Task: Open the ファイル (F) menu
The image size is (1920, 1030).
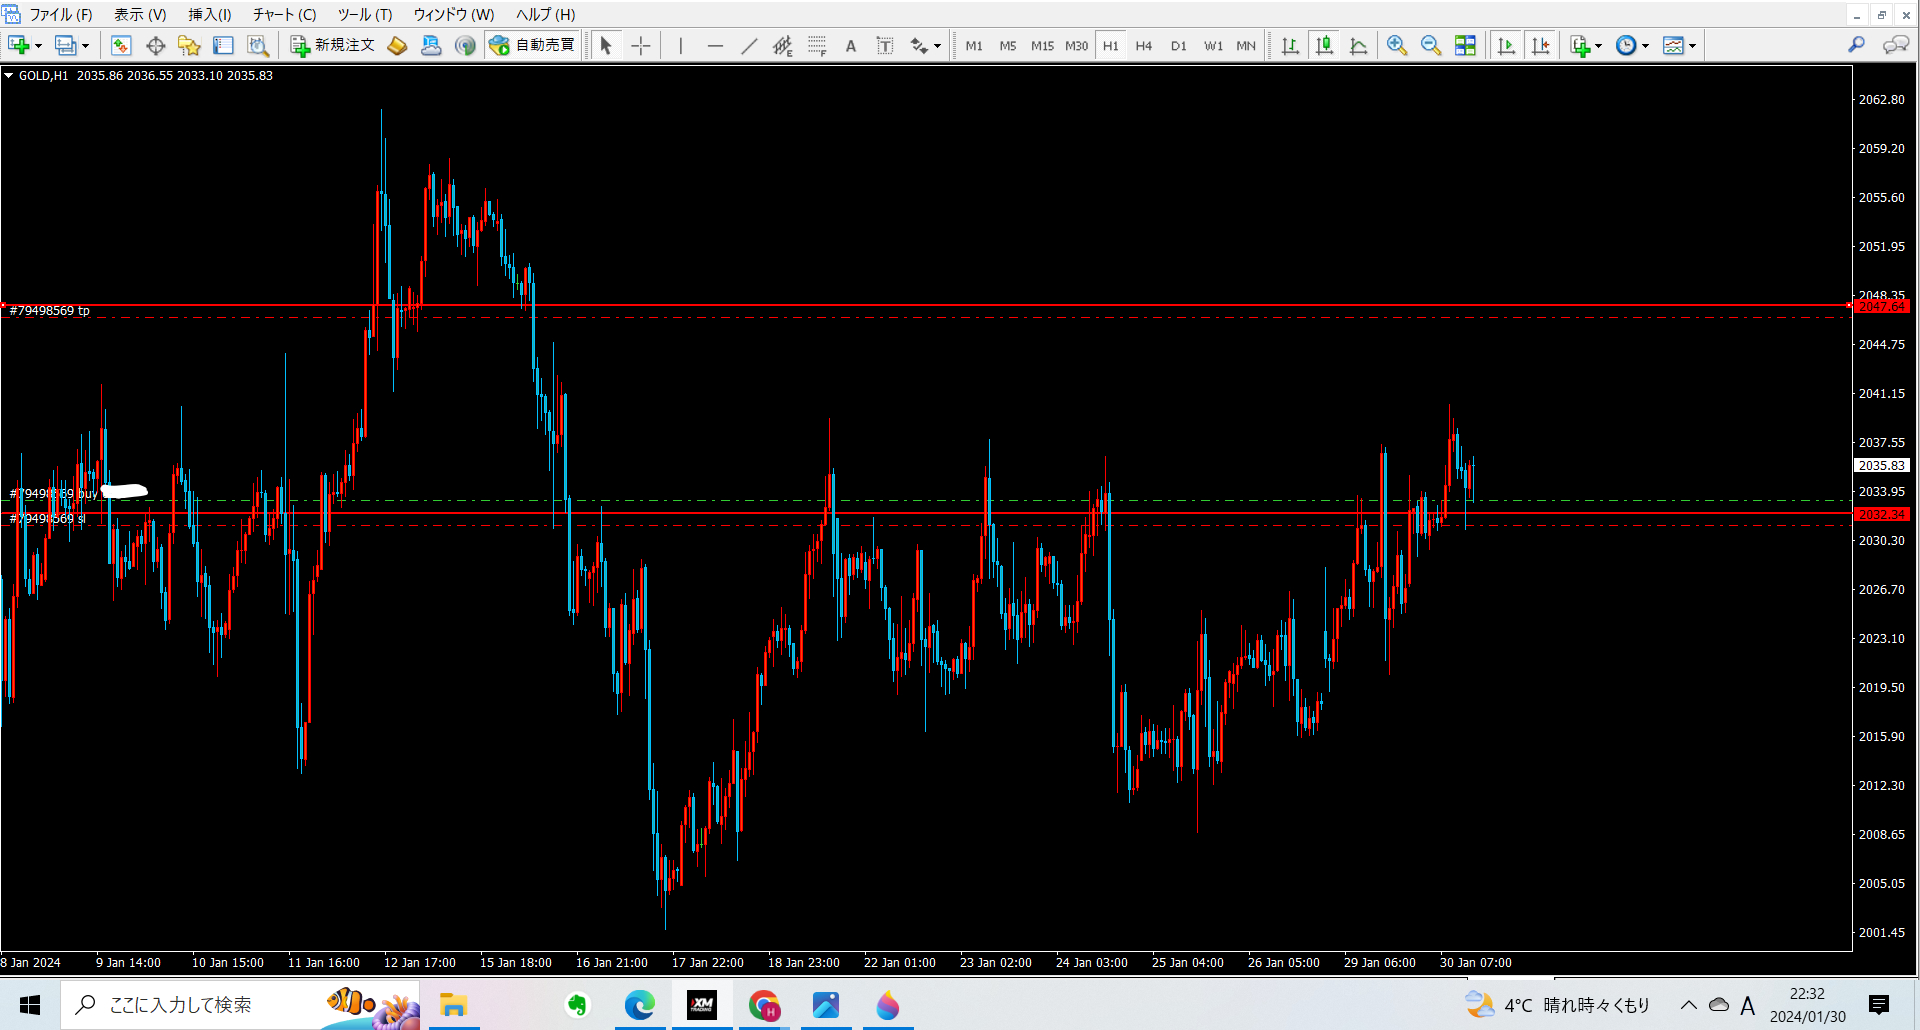Action: click(x=60, y=14)
